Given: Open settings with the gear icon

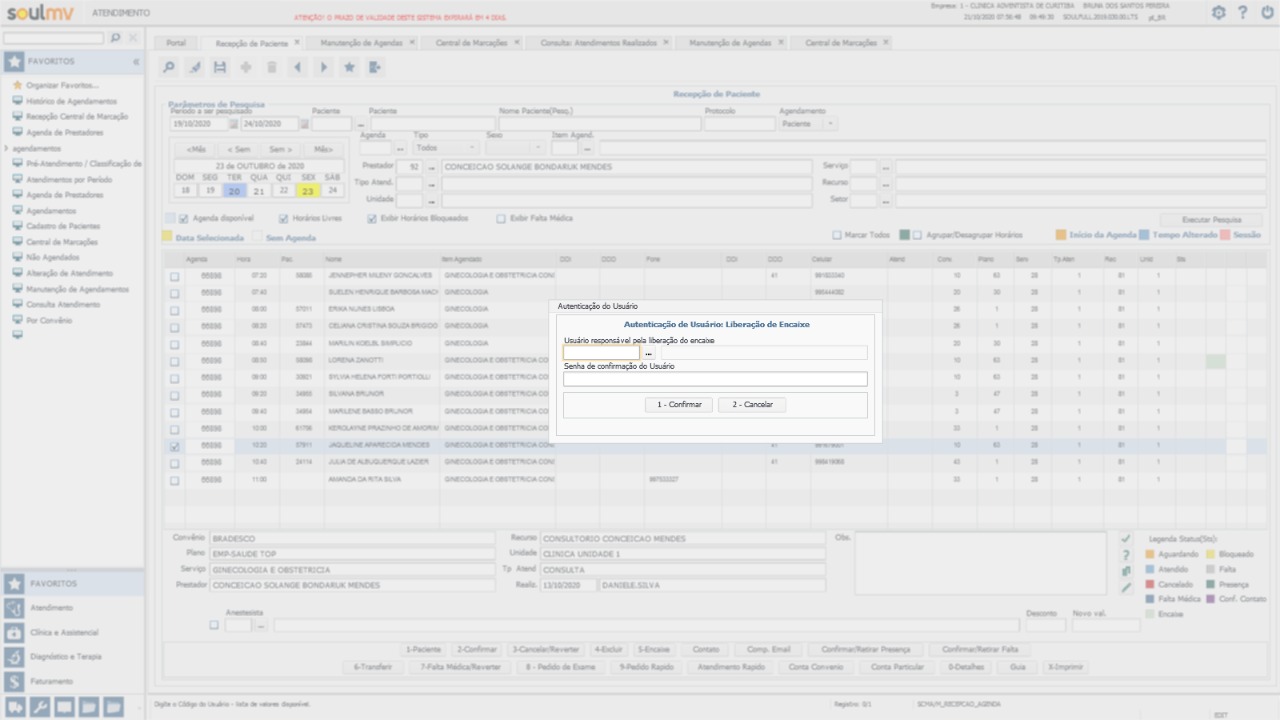Looking at the screenshot, I should click(1218, 12).
